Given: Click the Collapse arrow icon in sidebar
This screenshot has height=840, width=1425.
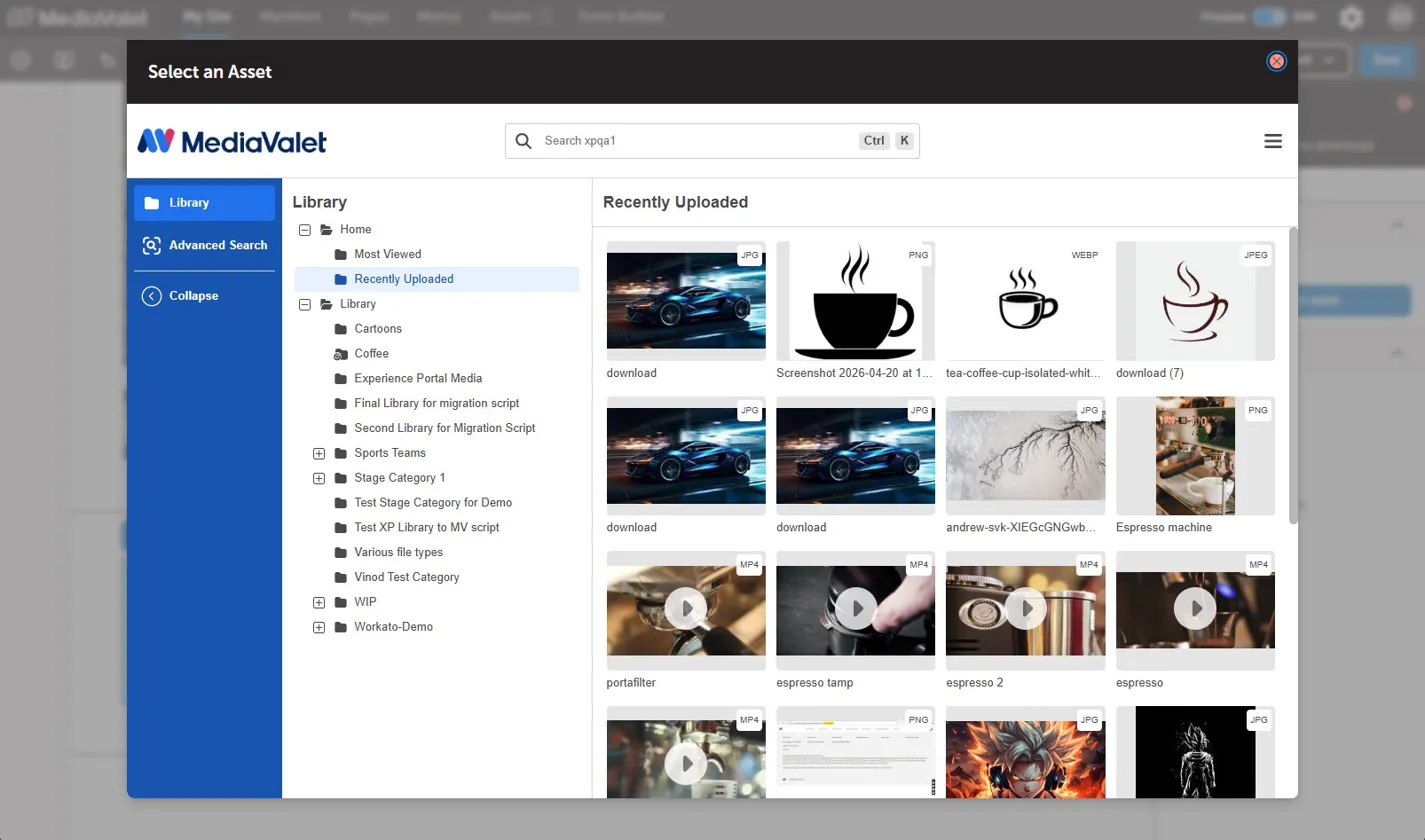Looking at the screenshot, I should coord(152,296).
